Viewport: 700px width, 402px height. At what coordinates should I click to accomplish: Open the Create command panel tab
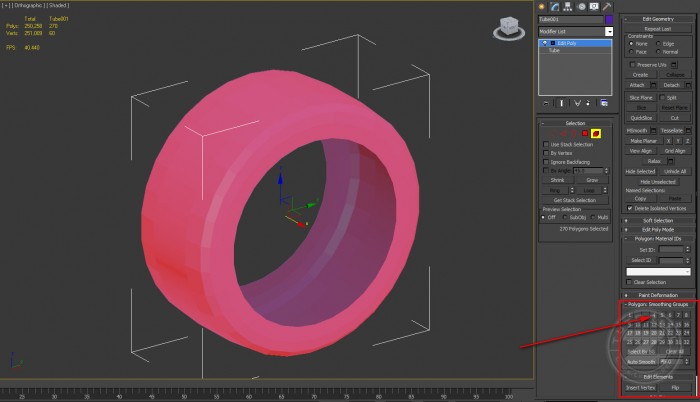(543, 6)
